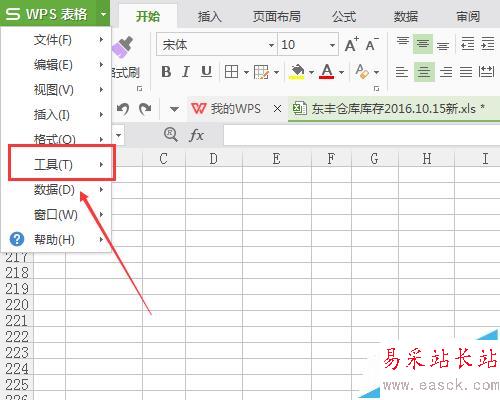Click the fx insert function icon
500x400 pixels.
(x=196, y=135)
